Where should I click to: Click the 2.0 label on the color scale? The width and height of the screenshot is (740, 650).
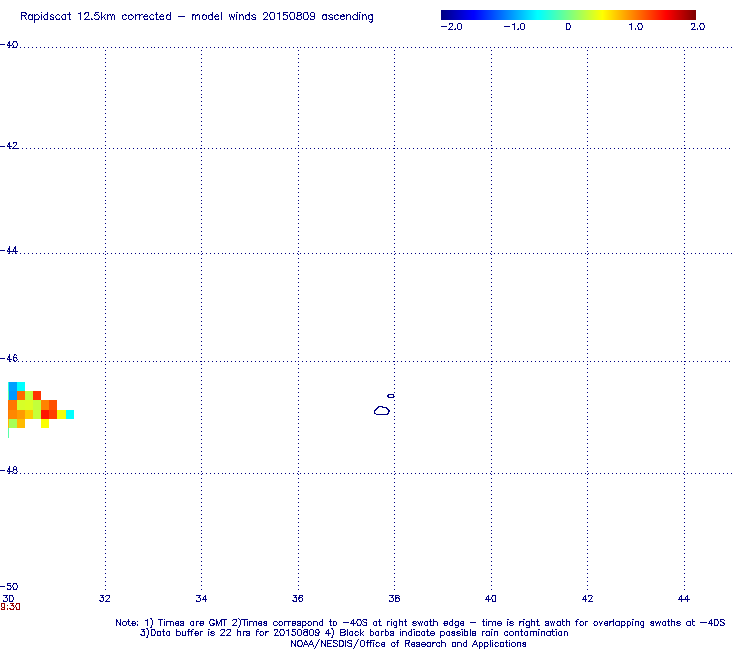pyautogui.click(x=698, y=27)
